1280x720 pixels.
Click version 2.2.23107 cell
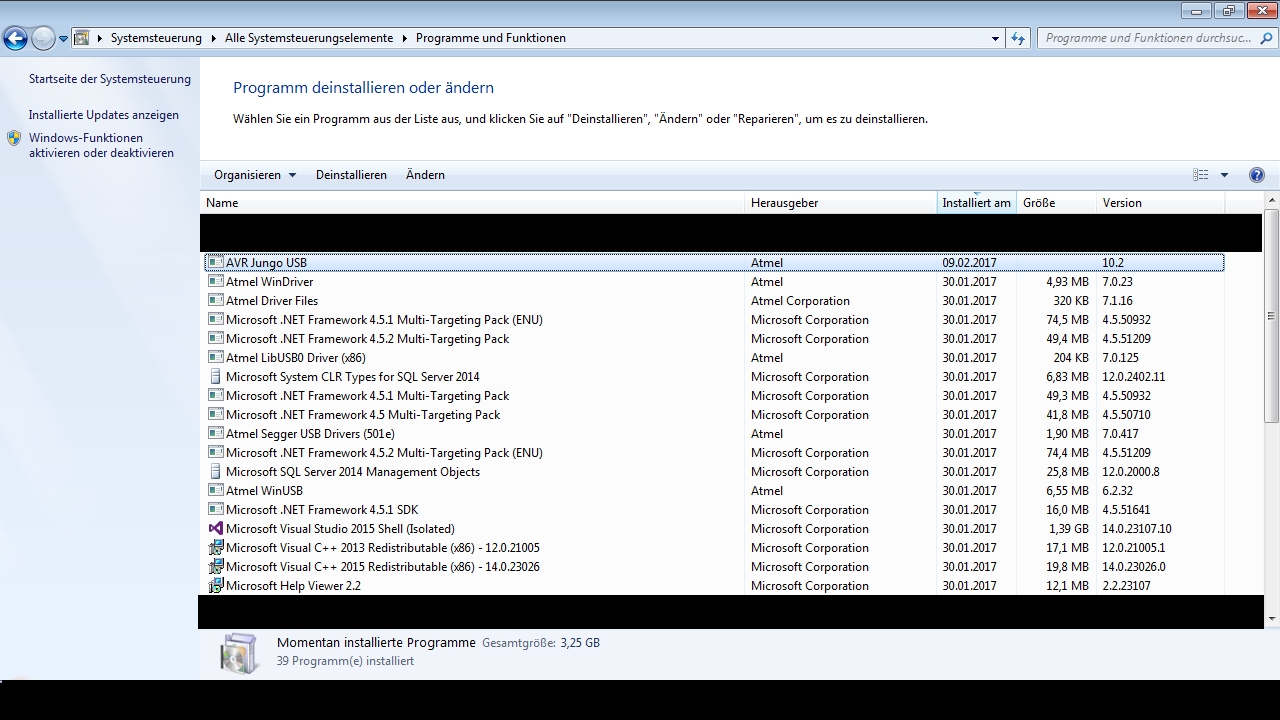click(x=1126, y=586)
